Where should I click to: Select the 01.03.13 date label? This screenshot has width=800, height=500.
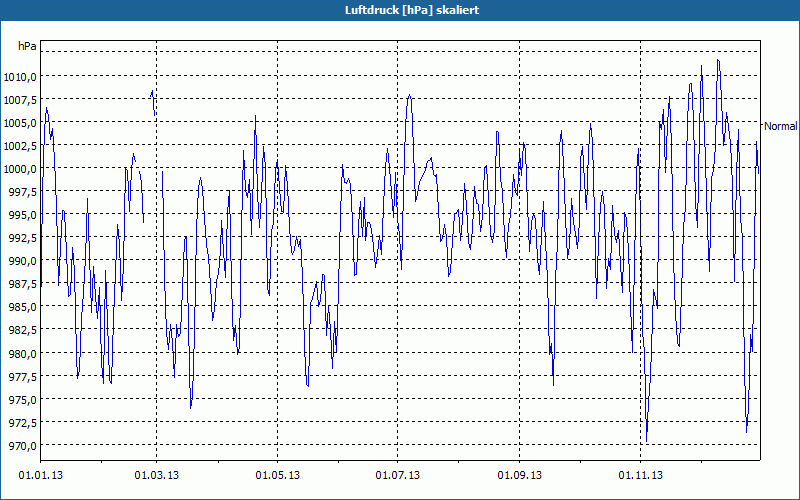tap(157, 476)
